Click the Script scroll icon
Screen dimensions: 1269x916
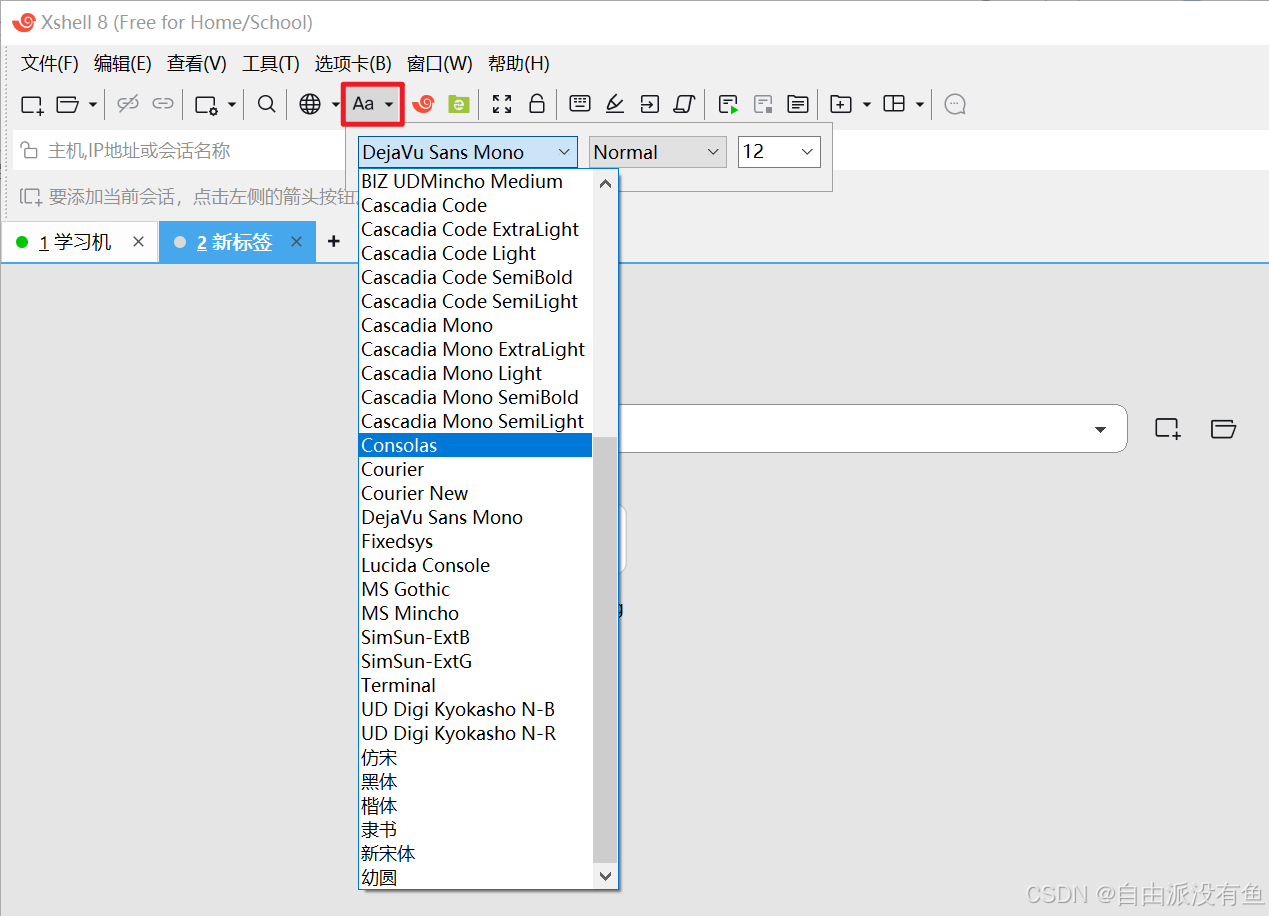pos(684,104)
